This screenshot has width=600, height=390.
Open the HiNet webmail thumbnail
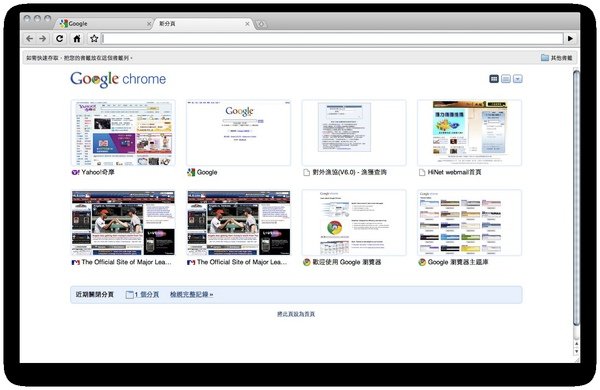(x=470, y=133)
